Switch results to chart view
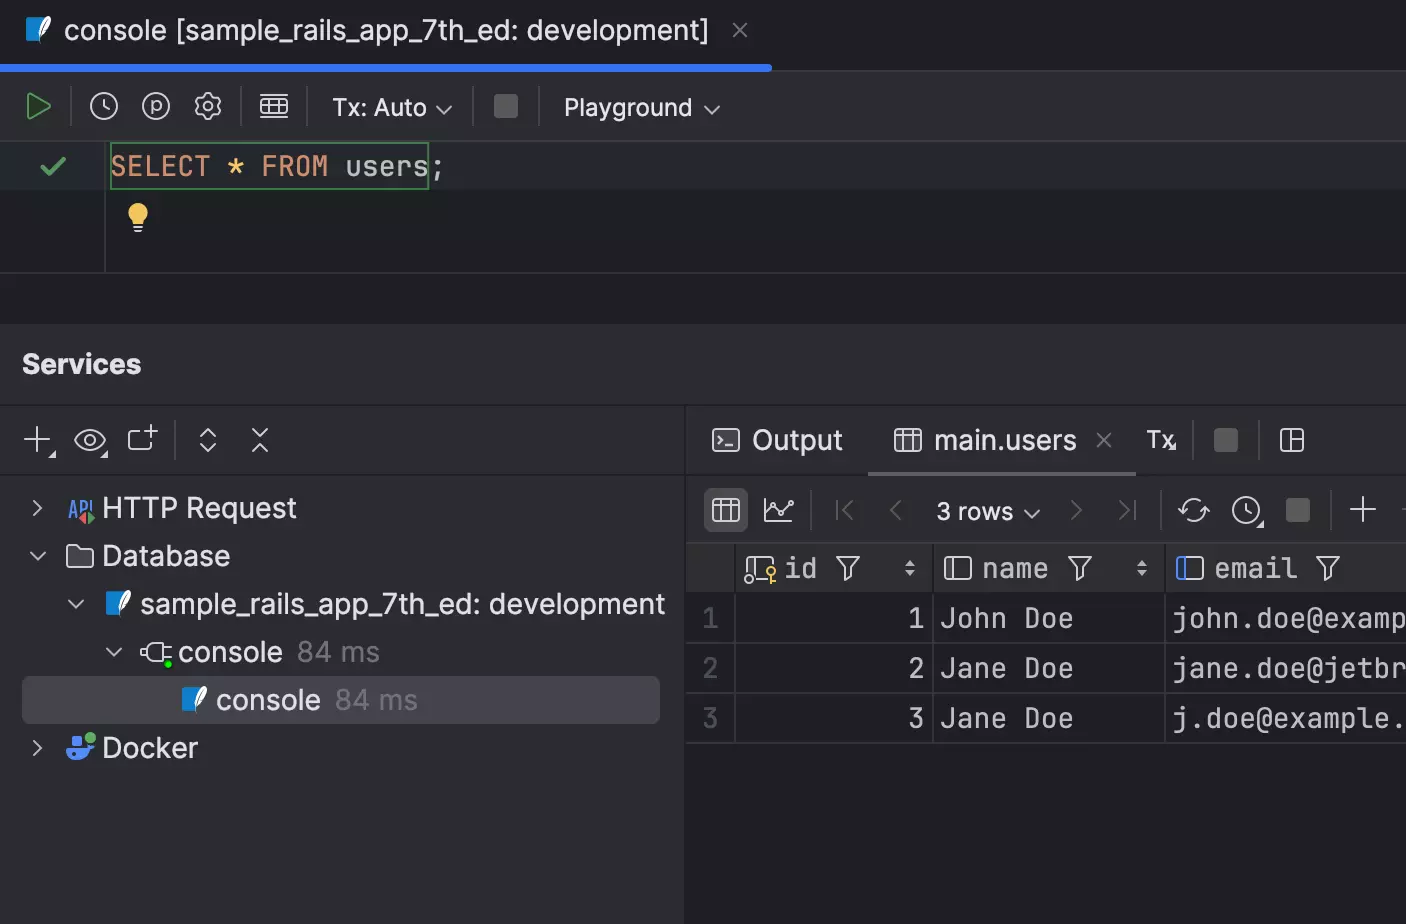 [779, 510]
